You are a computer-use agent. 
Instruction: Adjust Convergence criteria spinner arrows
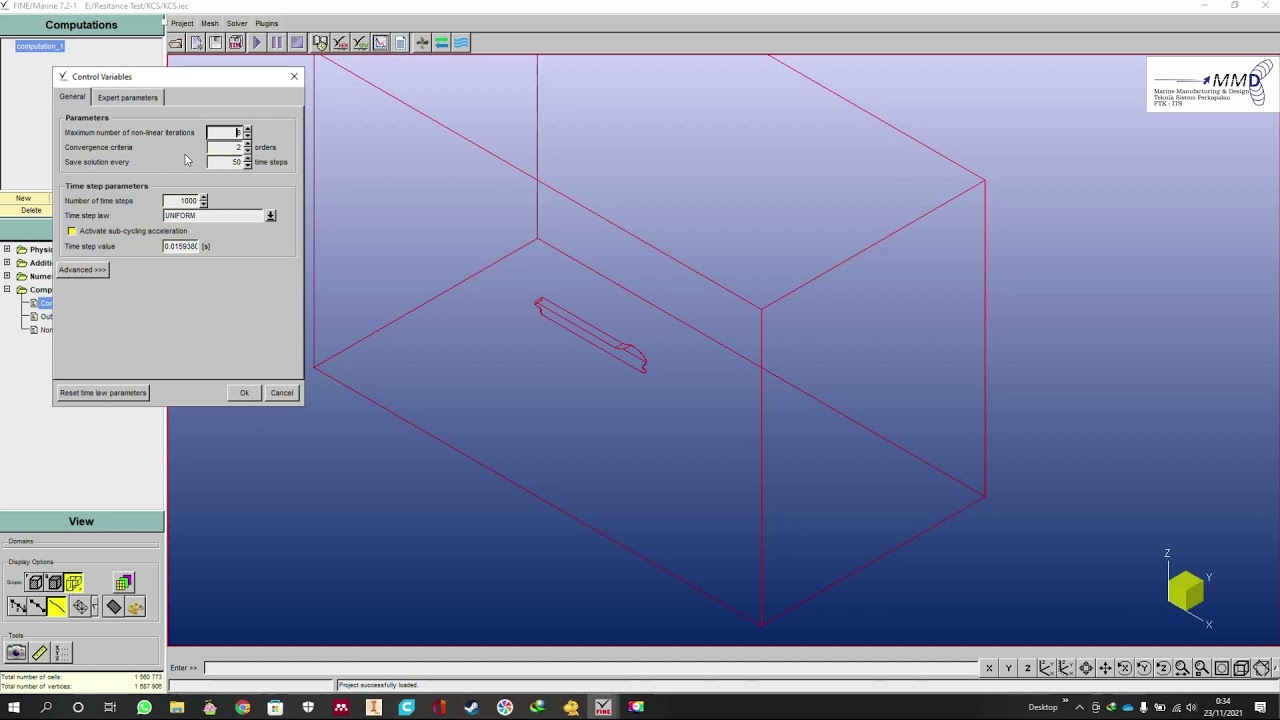tap(247, 147)
